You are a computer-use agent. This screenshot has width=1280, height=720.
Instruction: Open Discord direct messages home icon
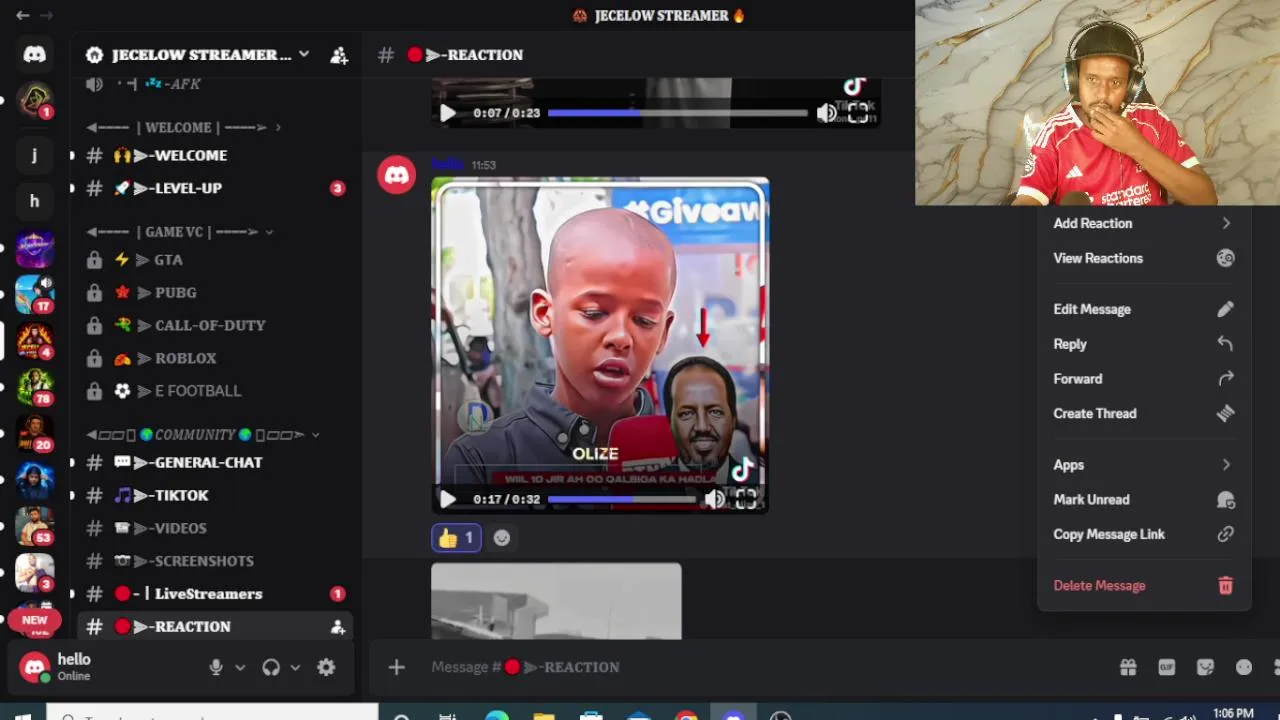tap(34, 54)
